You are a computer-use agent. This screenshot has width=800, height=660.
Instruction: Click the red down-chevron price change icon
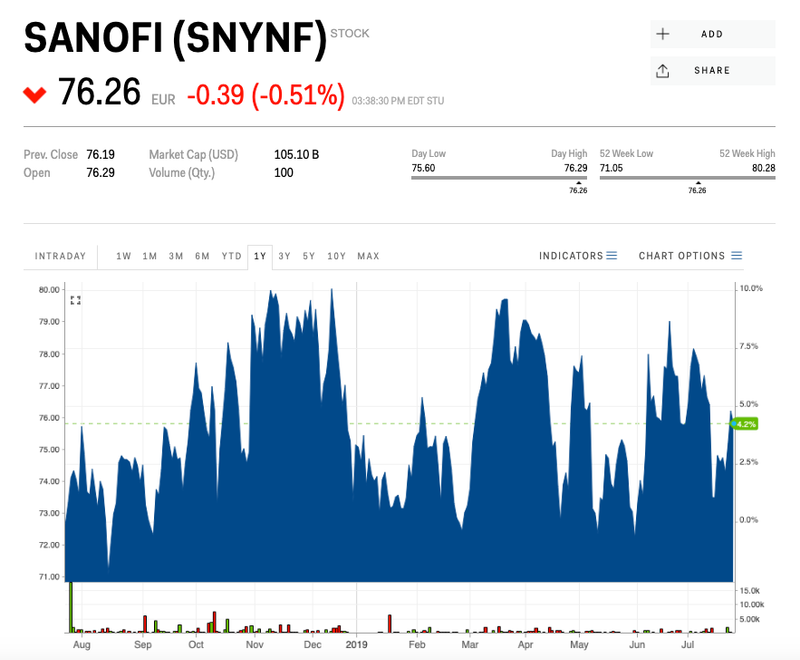click(35, 95)
